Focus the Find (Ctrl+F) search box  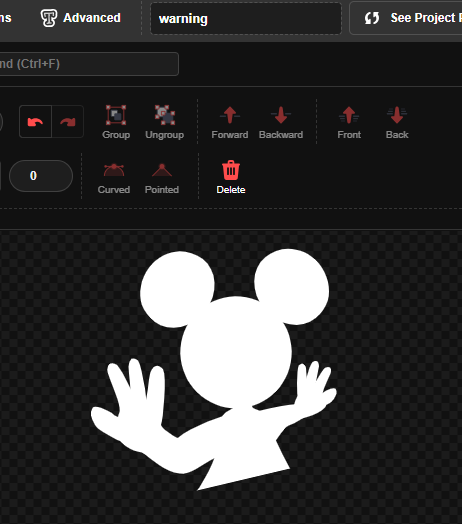tap(89, 64)
